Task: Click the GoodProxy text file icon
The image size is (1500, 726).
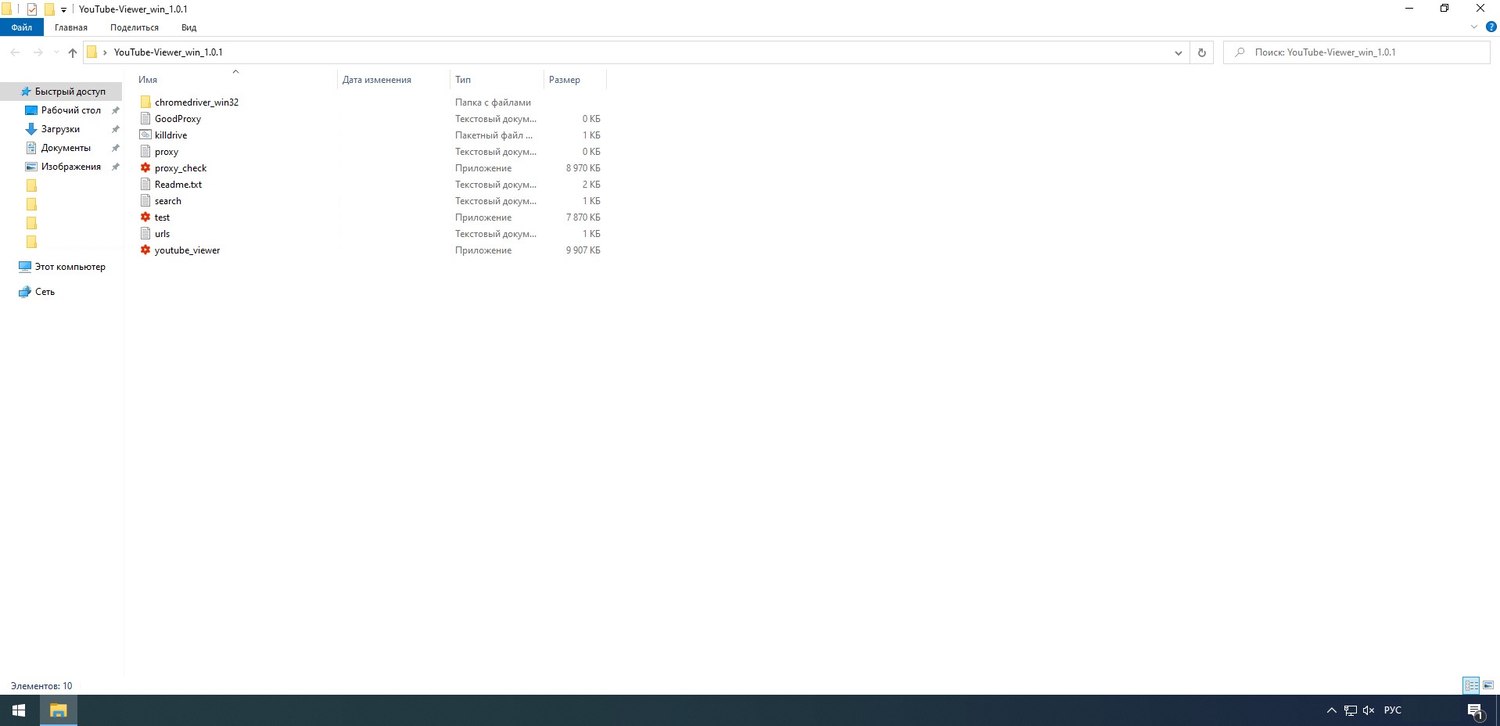Action: [145, 119]
